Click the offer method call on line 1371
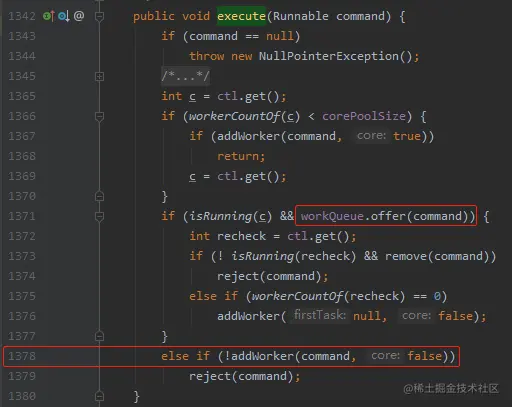This screenshot has width=512, height=407. click(x=388, y=216)
